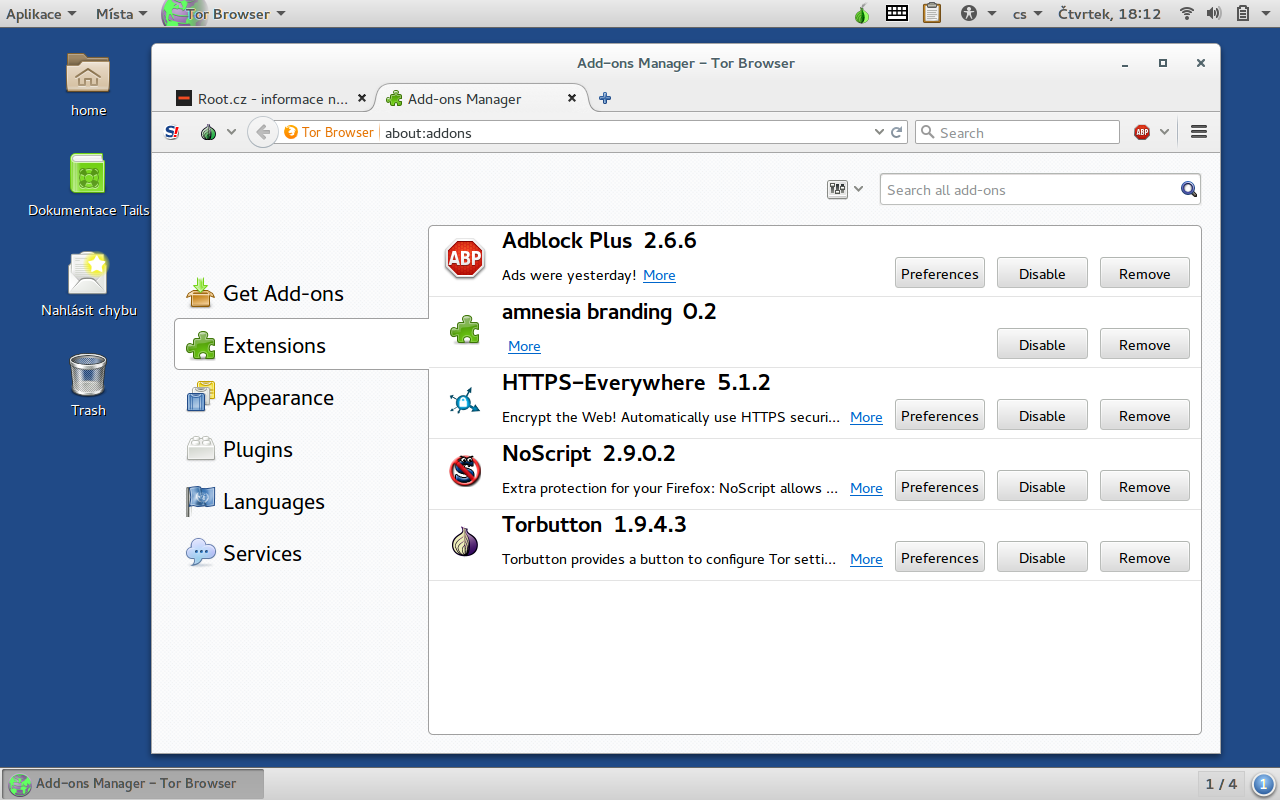The image size is (1280, 800).
Task: Click the search magnifier in add-ons search
Action: point(1188,190)
